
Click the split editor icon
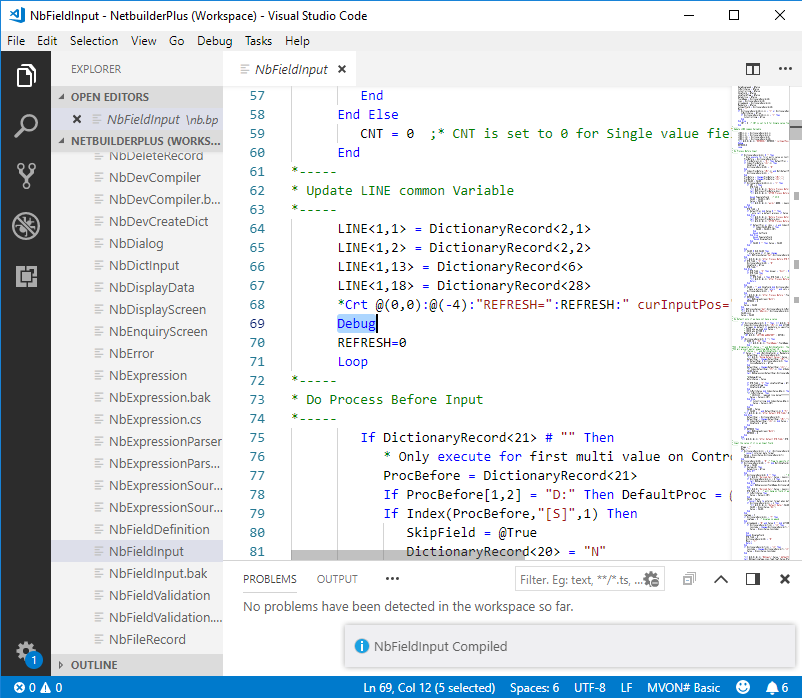752,69
